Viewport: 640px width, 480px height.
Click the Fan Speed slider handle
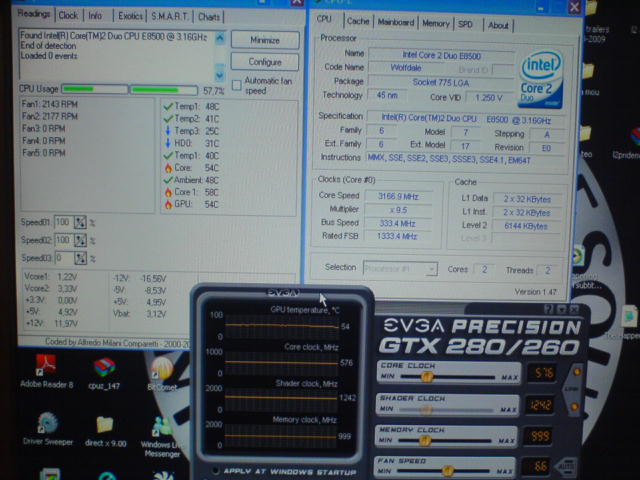tap(448, 471)
